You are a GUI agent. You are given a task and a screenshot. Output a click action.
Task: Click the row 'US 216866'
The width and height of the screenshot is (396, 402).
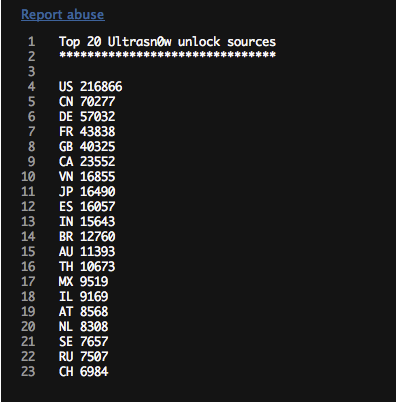point(91,87)
